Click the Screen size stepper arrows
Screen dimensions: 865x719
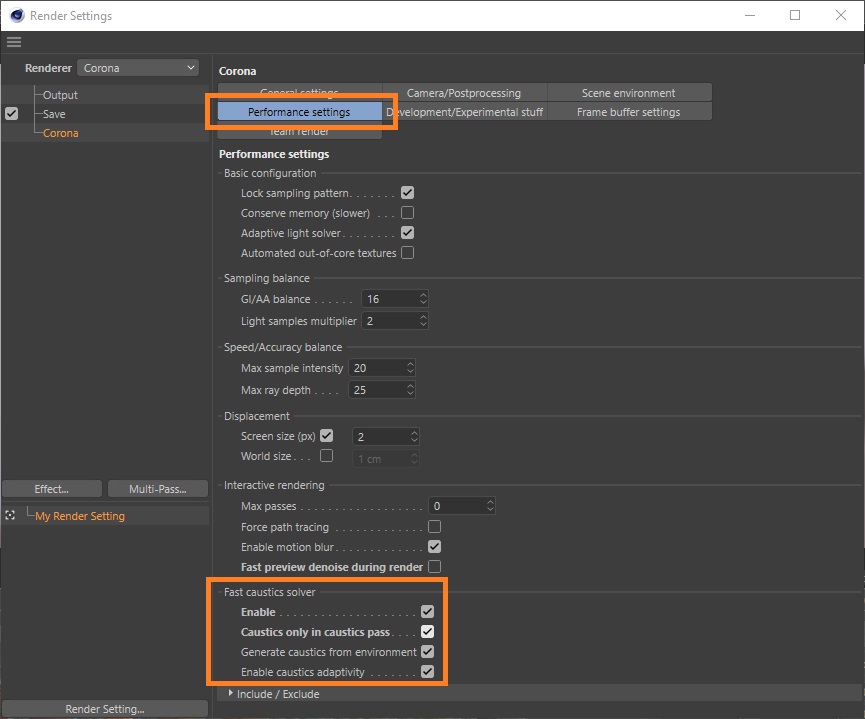414,436
